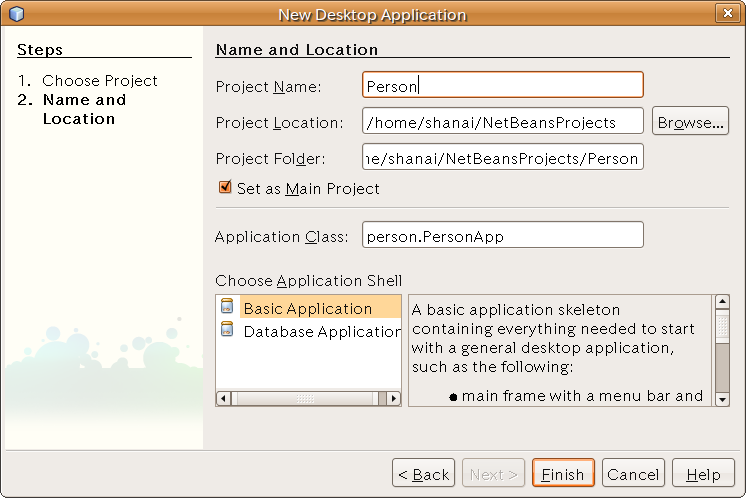746x498 pixels.
Task: Go back with the Back button
Action: [423, 474]
